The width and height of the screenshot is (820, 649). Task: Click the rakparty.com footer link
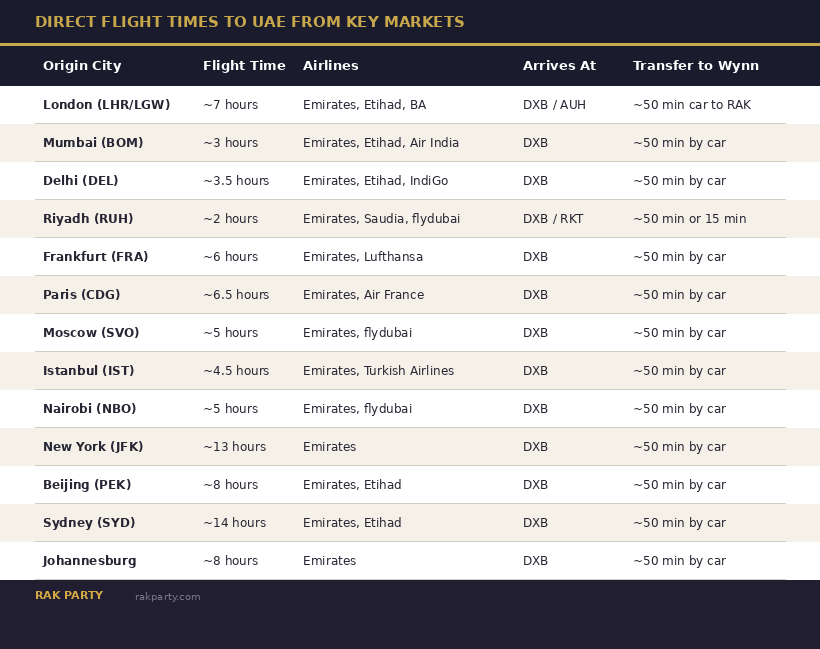[x=167, y=597]
